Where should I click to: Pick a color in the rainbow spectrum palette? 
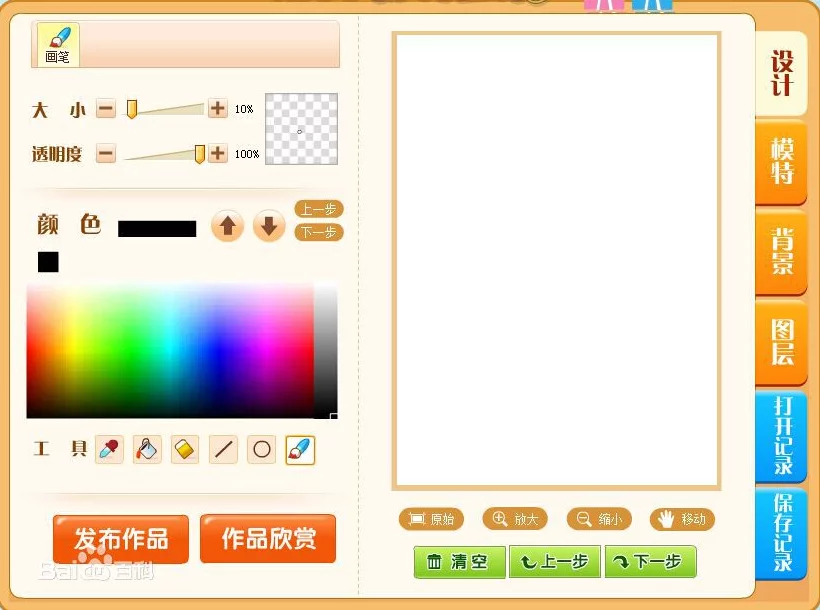click(x=170, y=351)
